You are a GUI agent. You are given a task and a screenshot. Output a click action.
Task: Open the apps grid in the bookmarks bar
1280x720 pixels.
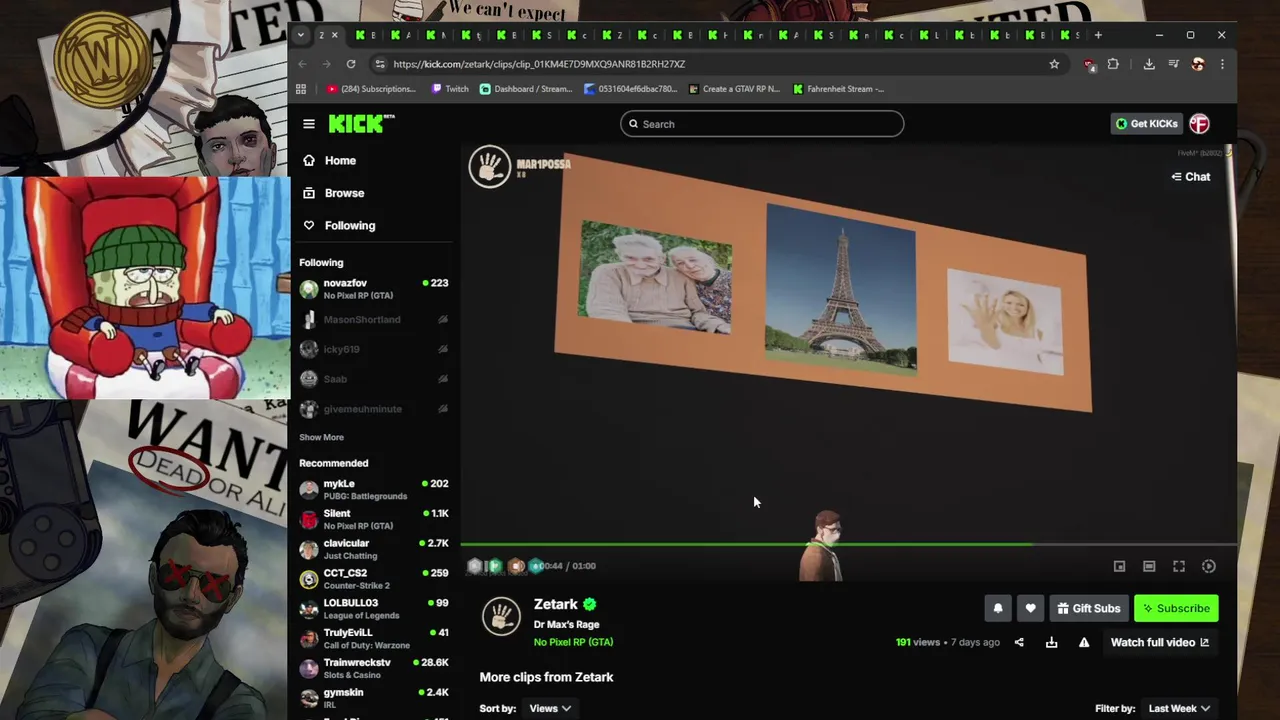coord(301,89)
